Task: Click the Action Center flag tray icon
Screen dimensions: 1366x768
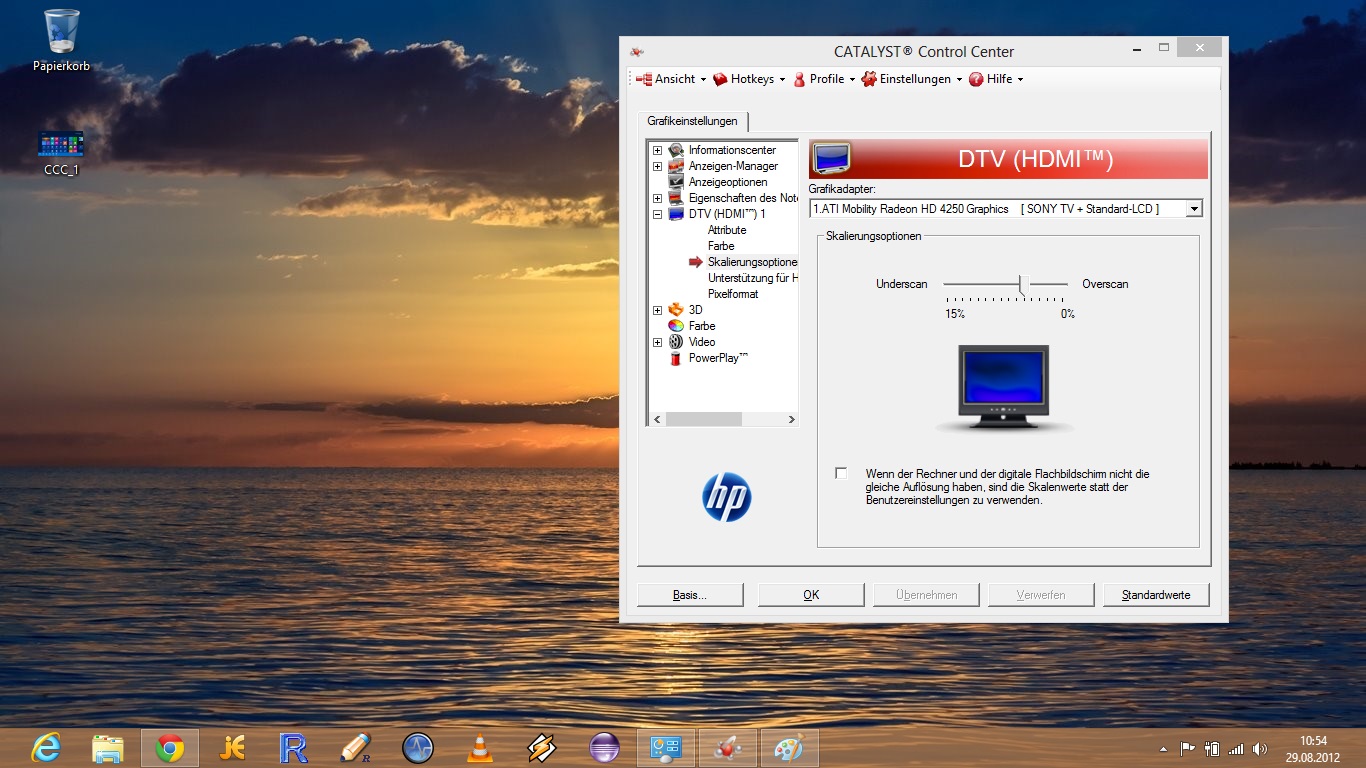Action: click(1188, 749)
